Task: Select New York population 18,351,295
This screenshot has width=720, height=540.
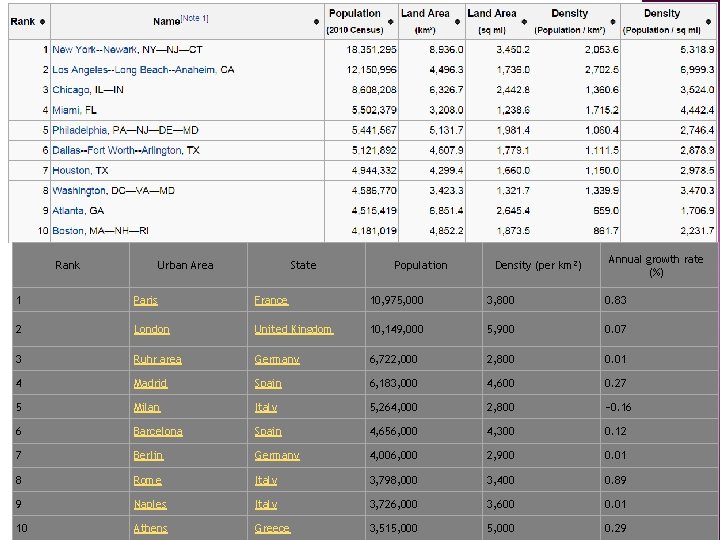Action: tap(371, 50)
